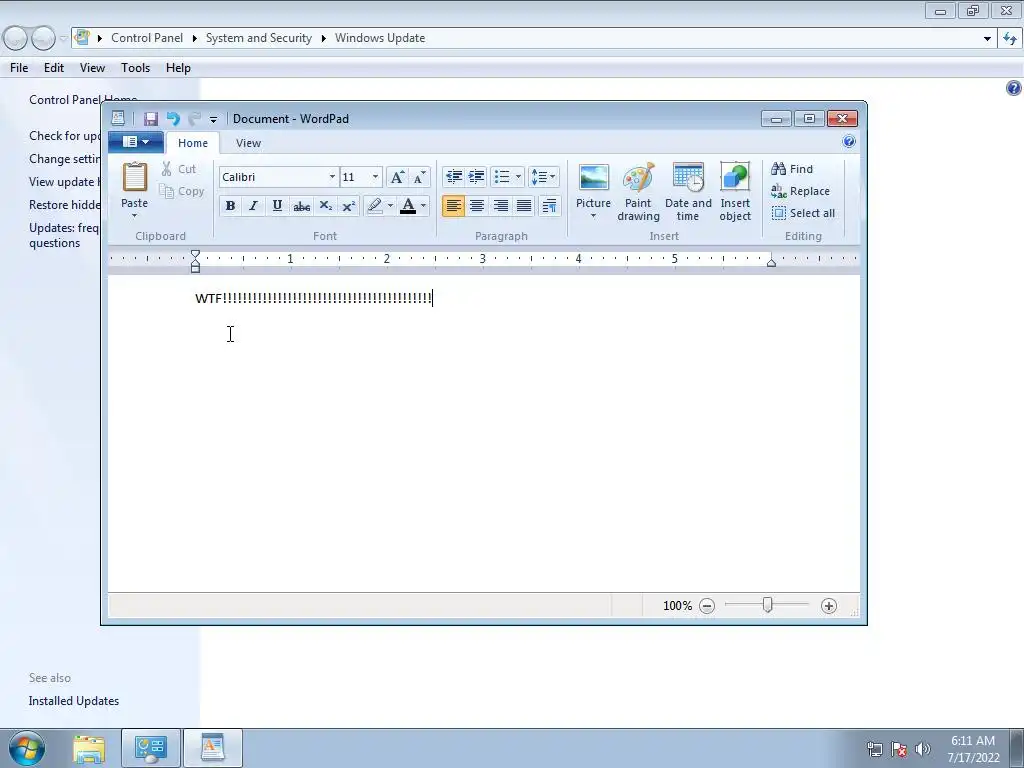Select Justify text alignment
The height and width of the screenshot is (768, 1024).
(524, 206)
